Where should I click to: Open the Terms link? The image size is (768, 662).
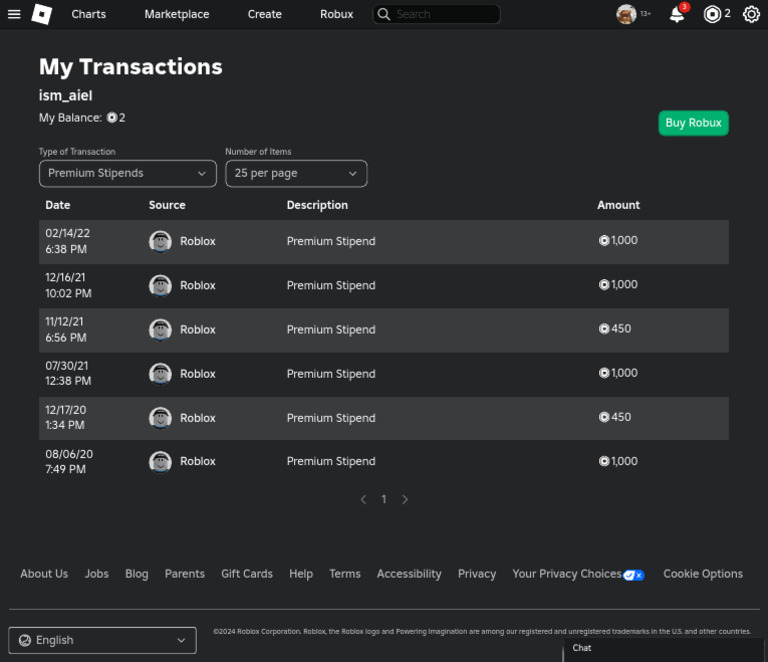point(345,574)
